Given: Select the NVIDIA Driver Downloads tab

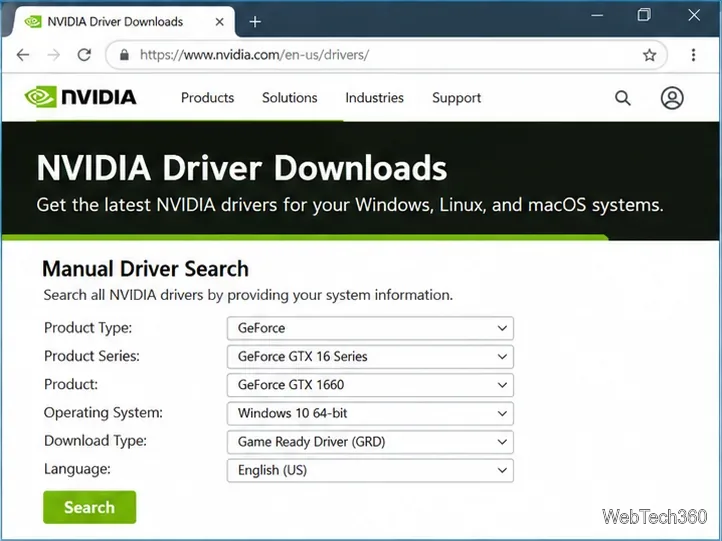Looking at the screenshot, I should [x=122, y=22].
